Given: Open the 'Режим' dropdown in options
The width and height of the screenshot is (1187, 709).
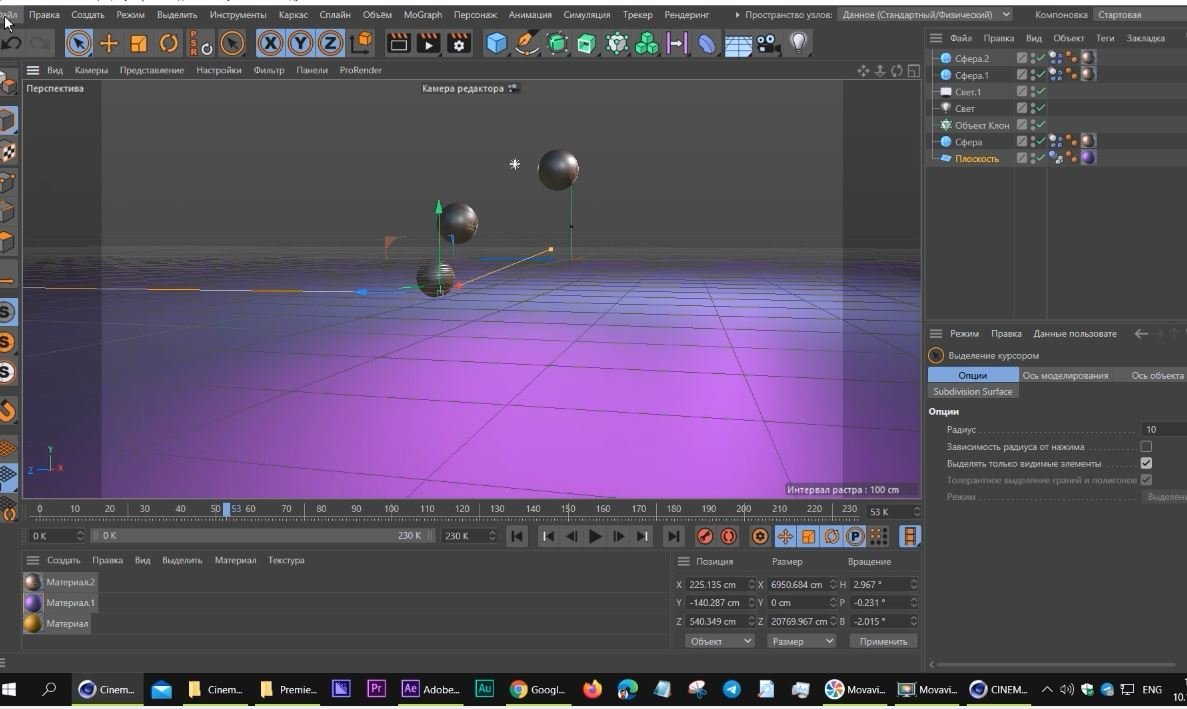Looking at the screenshot, I should tap(1164, 496).
